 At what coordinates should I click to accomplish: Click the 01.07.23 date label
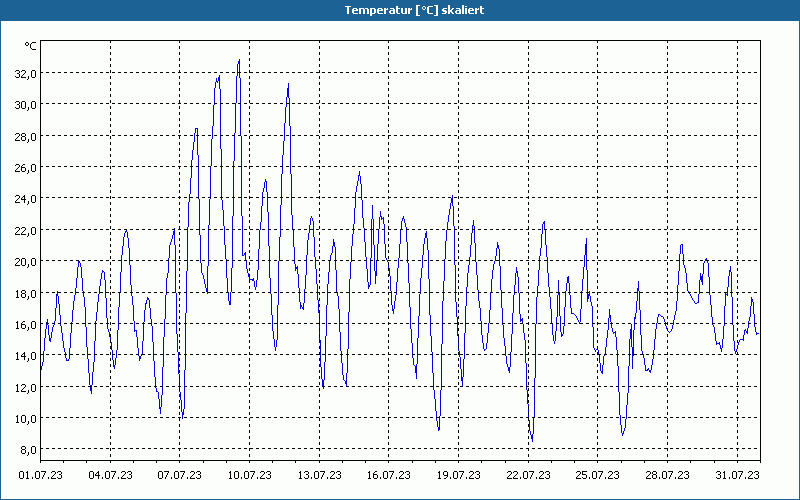40,476
